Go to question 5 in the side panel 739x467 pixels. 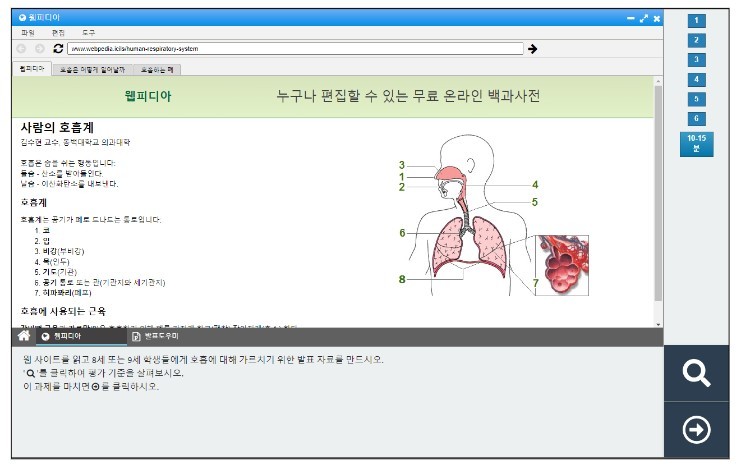pos(696,99)
